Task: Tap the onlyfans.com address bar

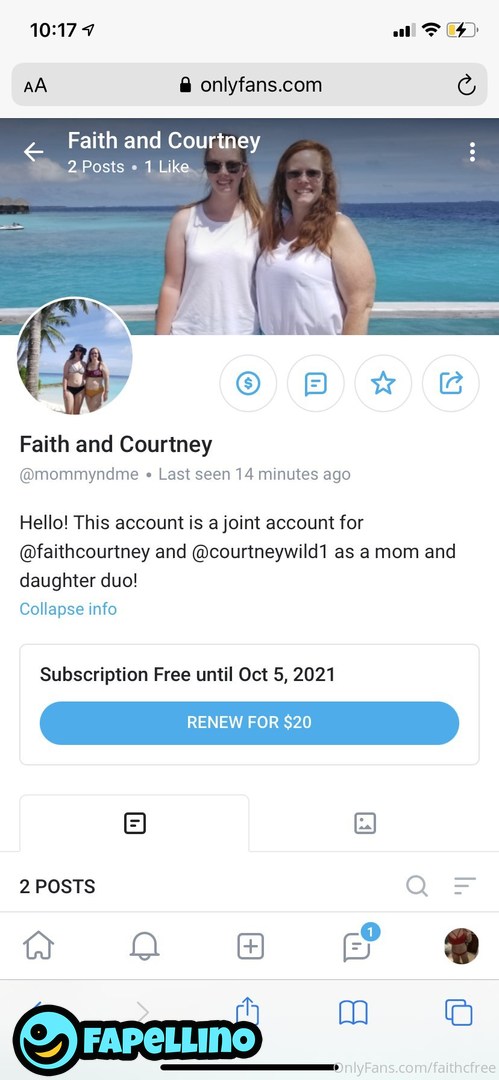Action: point(250,85)
